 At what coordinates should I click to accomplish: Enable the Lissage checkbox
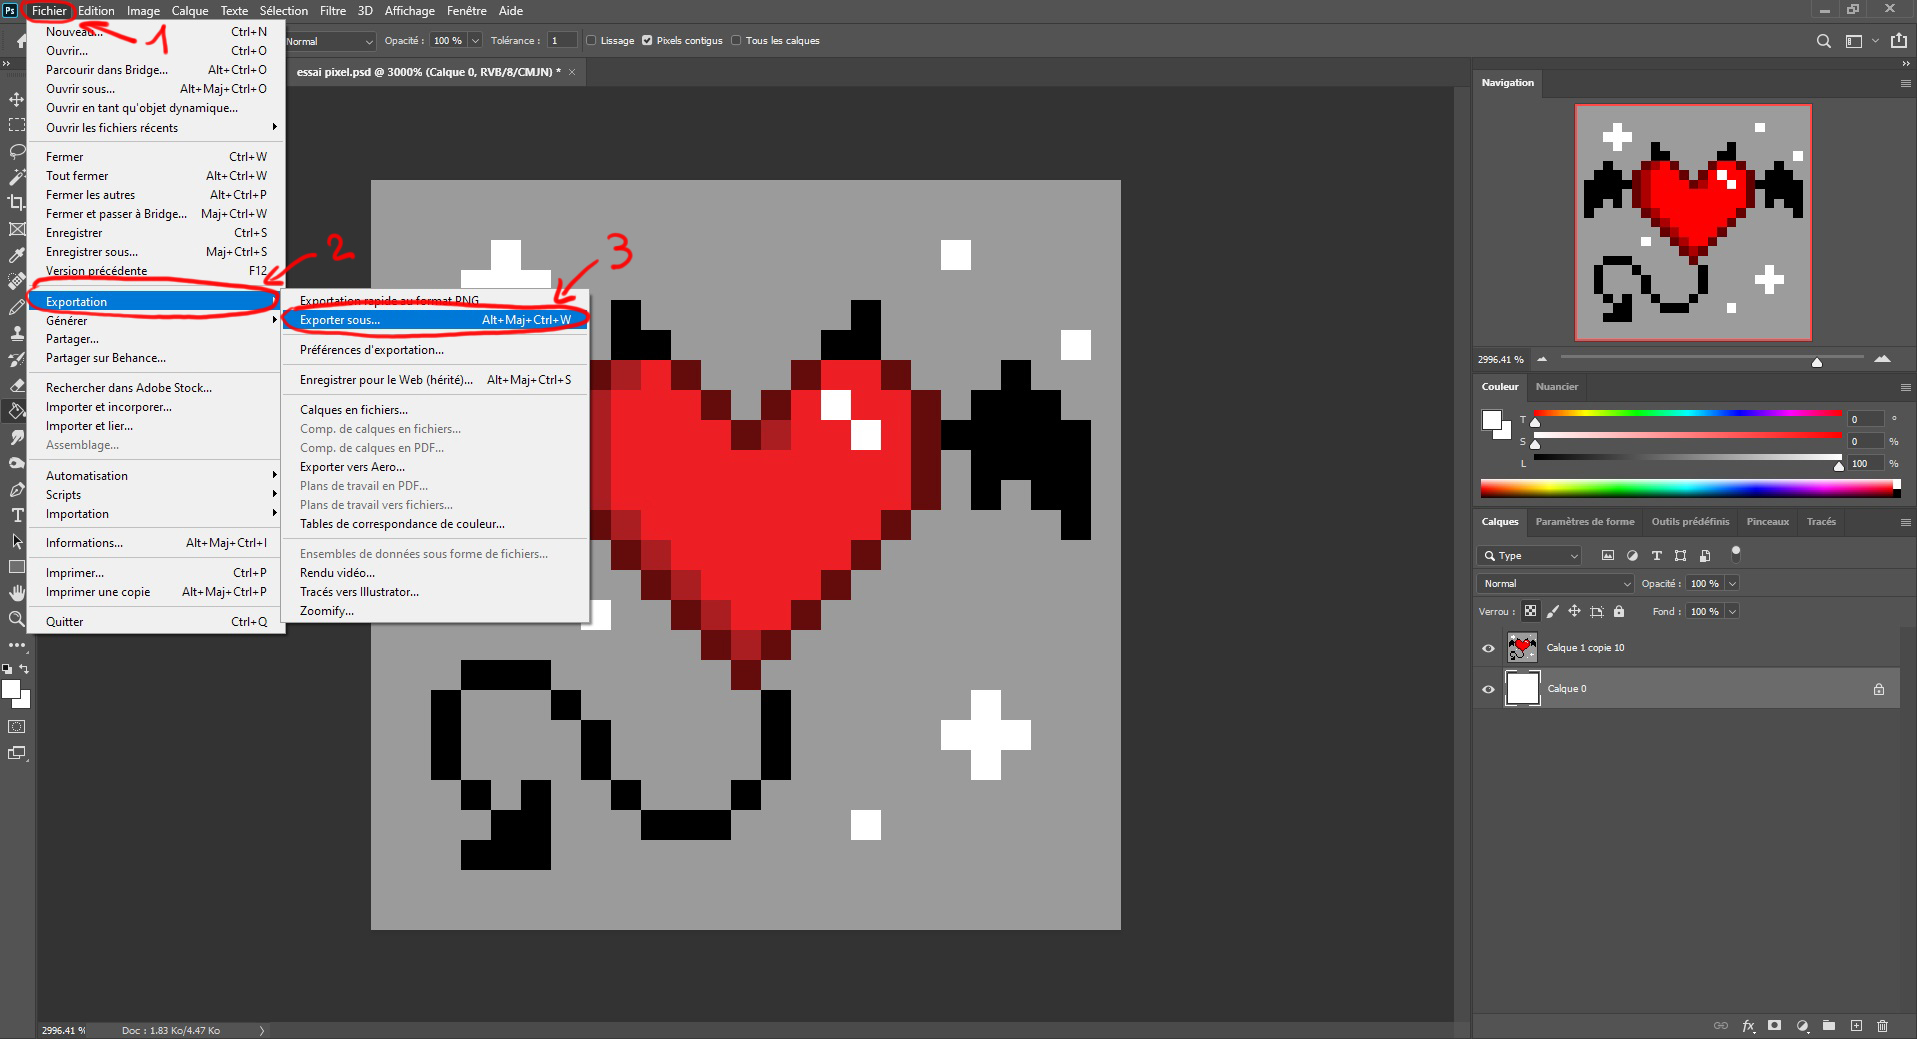click(590, 40)
